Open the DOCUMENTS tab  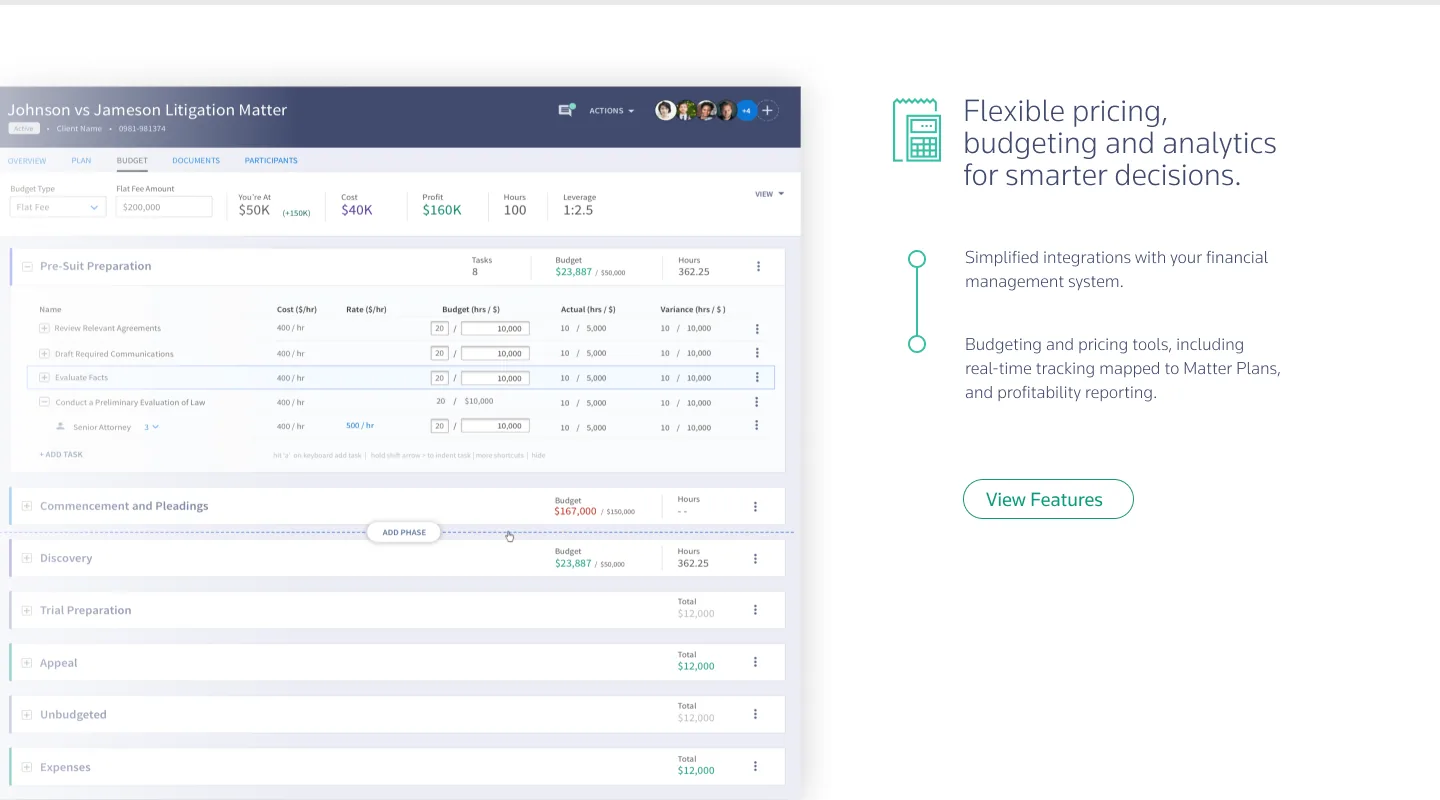(x=196, y=160)
